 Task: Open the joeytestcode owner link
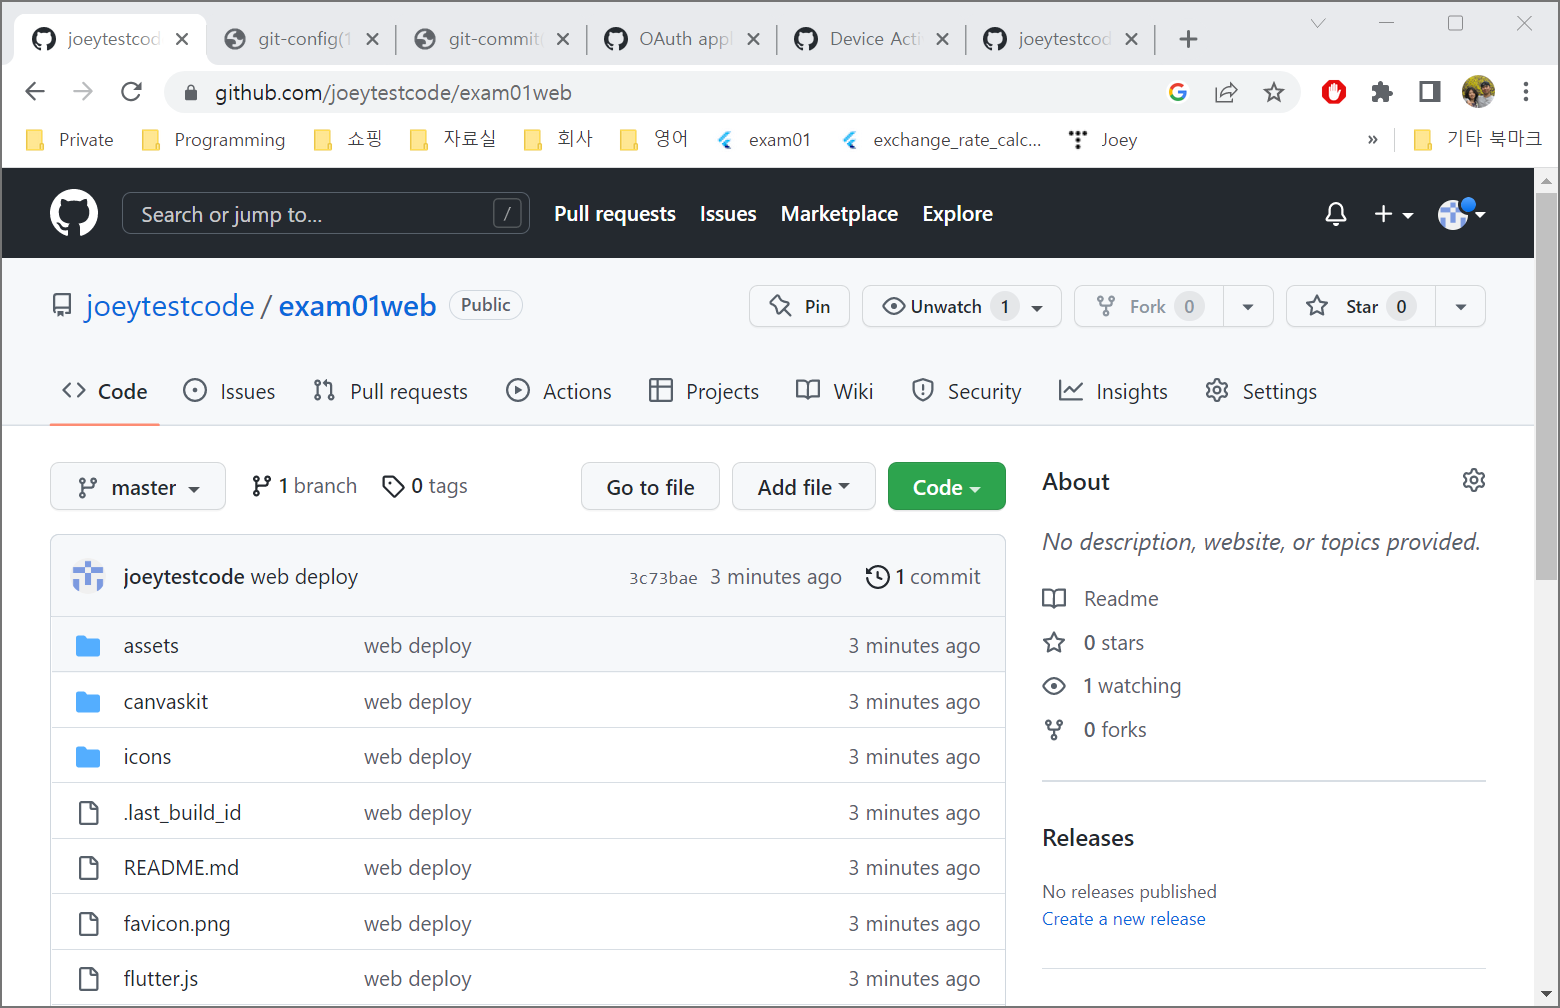coord(170,306)
